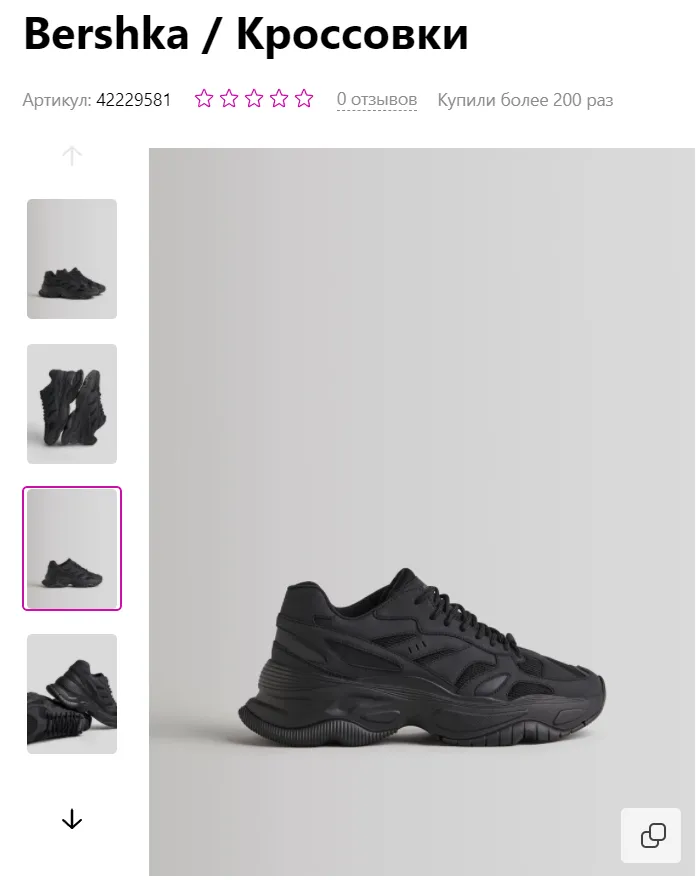The height and width of the screenshot is (880, 696).
Task: Click the Купили более 200 раз text
Action: tap(525, 100)
